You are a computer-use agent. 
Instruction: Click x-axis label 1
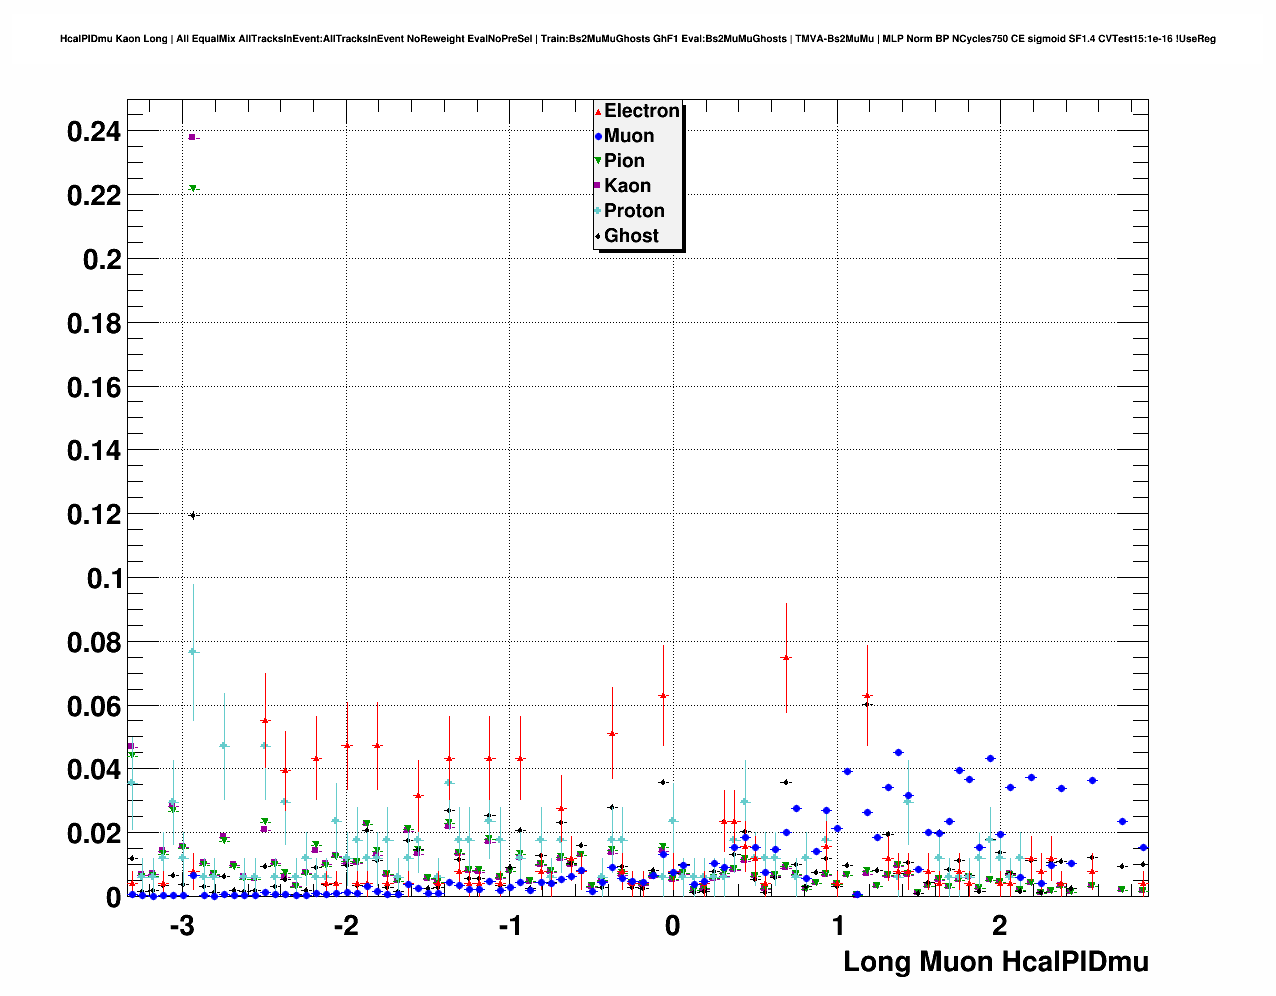(838, 926)
